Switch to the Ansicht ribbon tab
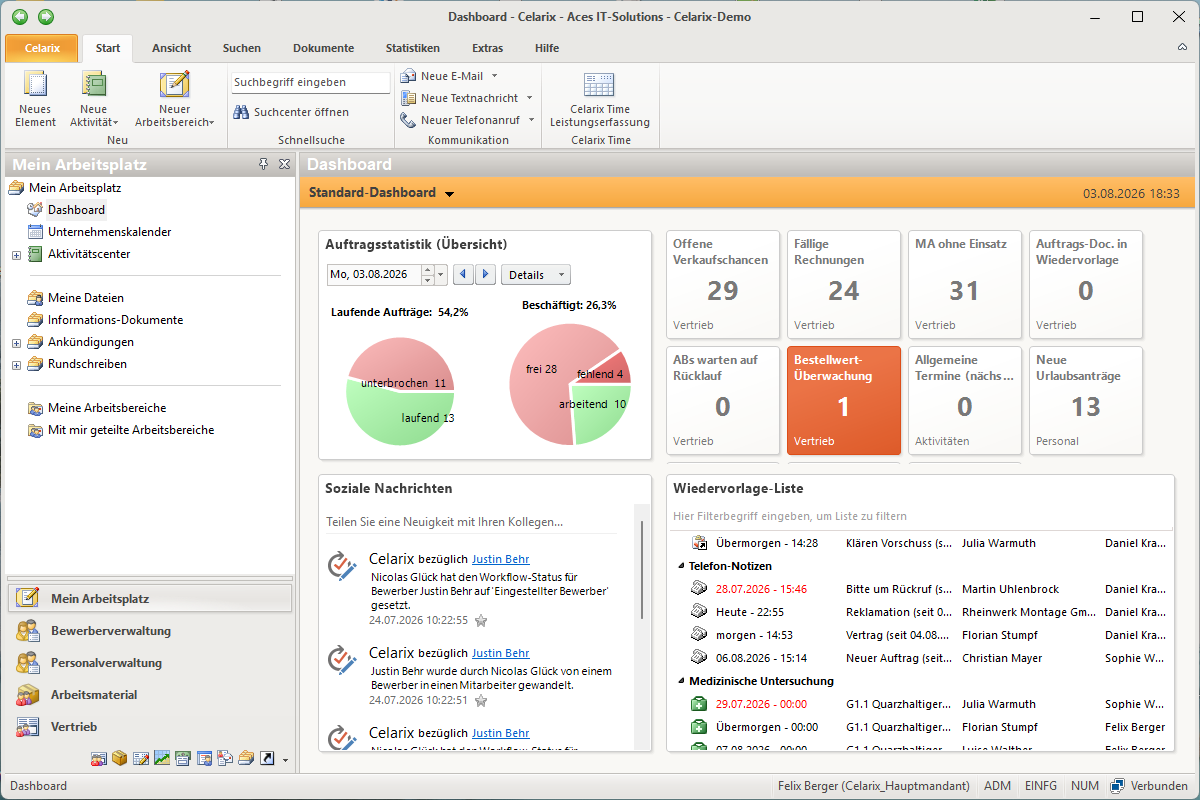Image resolution: width=1200 pixels, height=800 pixels. click(x=171, y=48)
